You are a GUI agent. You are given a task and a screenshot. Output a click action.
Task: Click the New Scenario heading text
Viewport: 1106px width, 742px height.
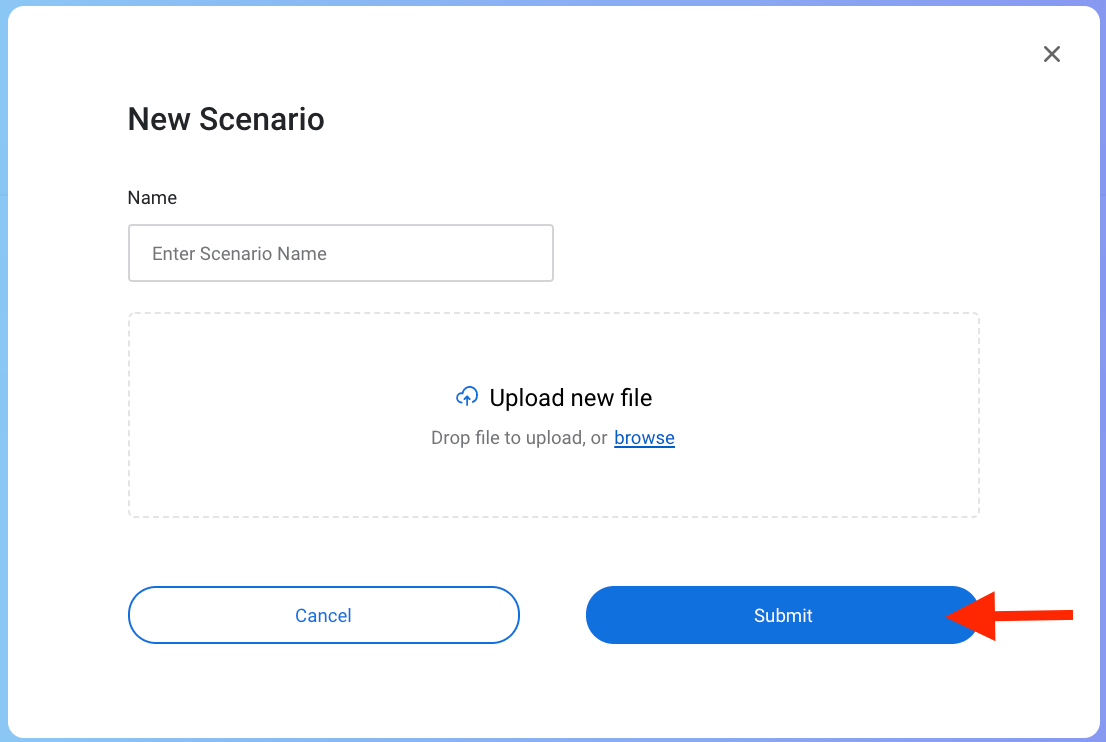226,119
